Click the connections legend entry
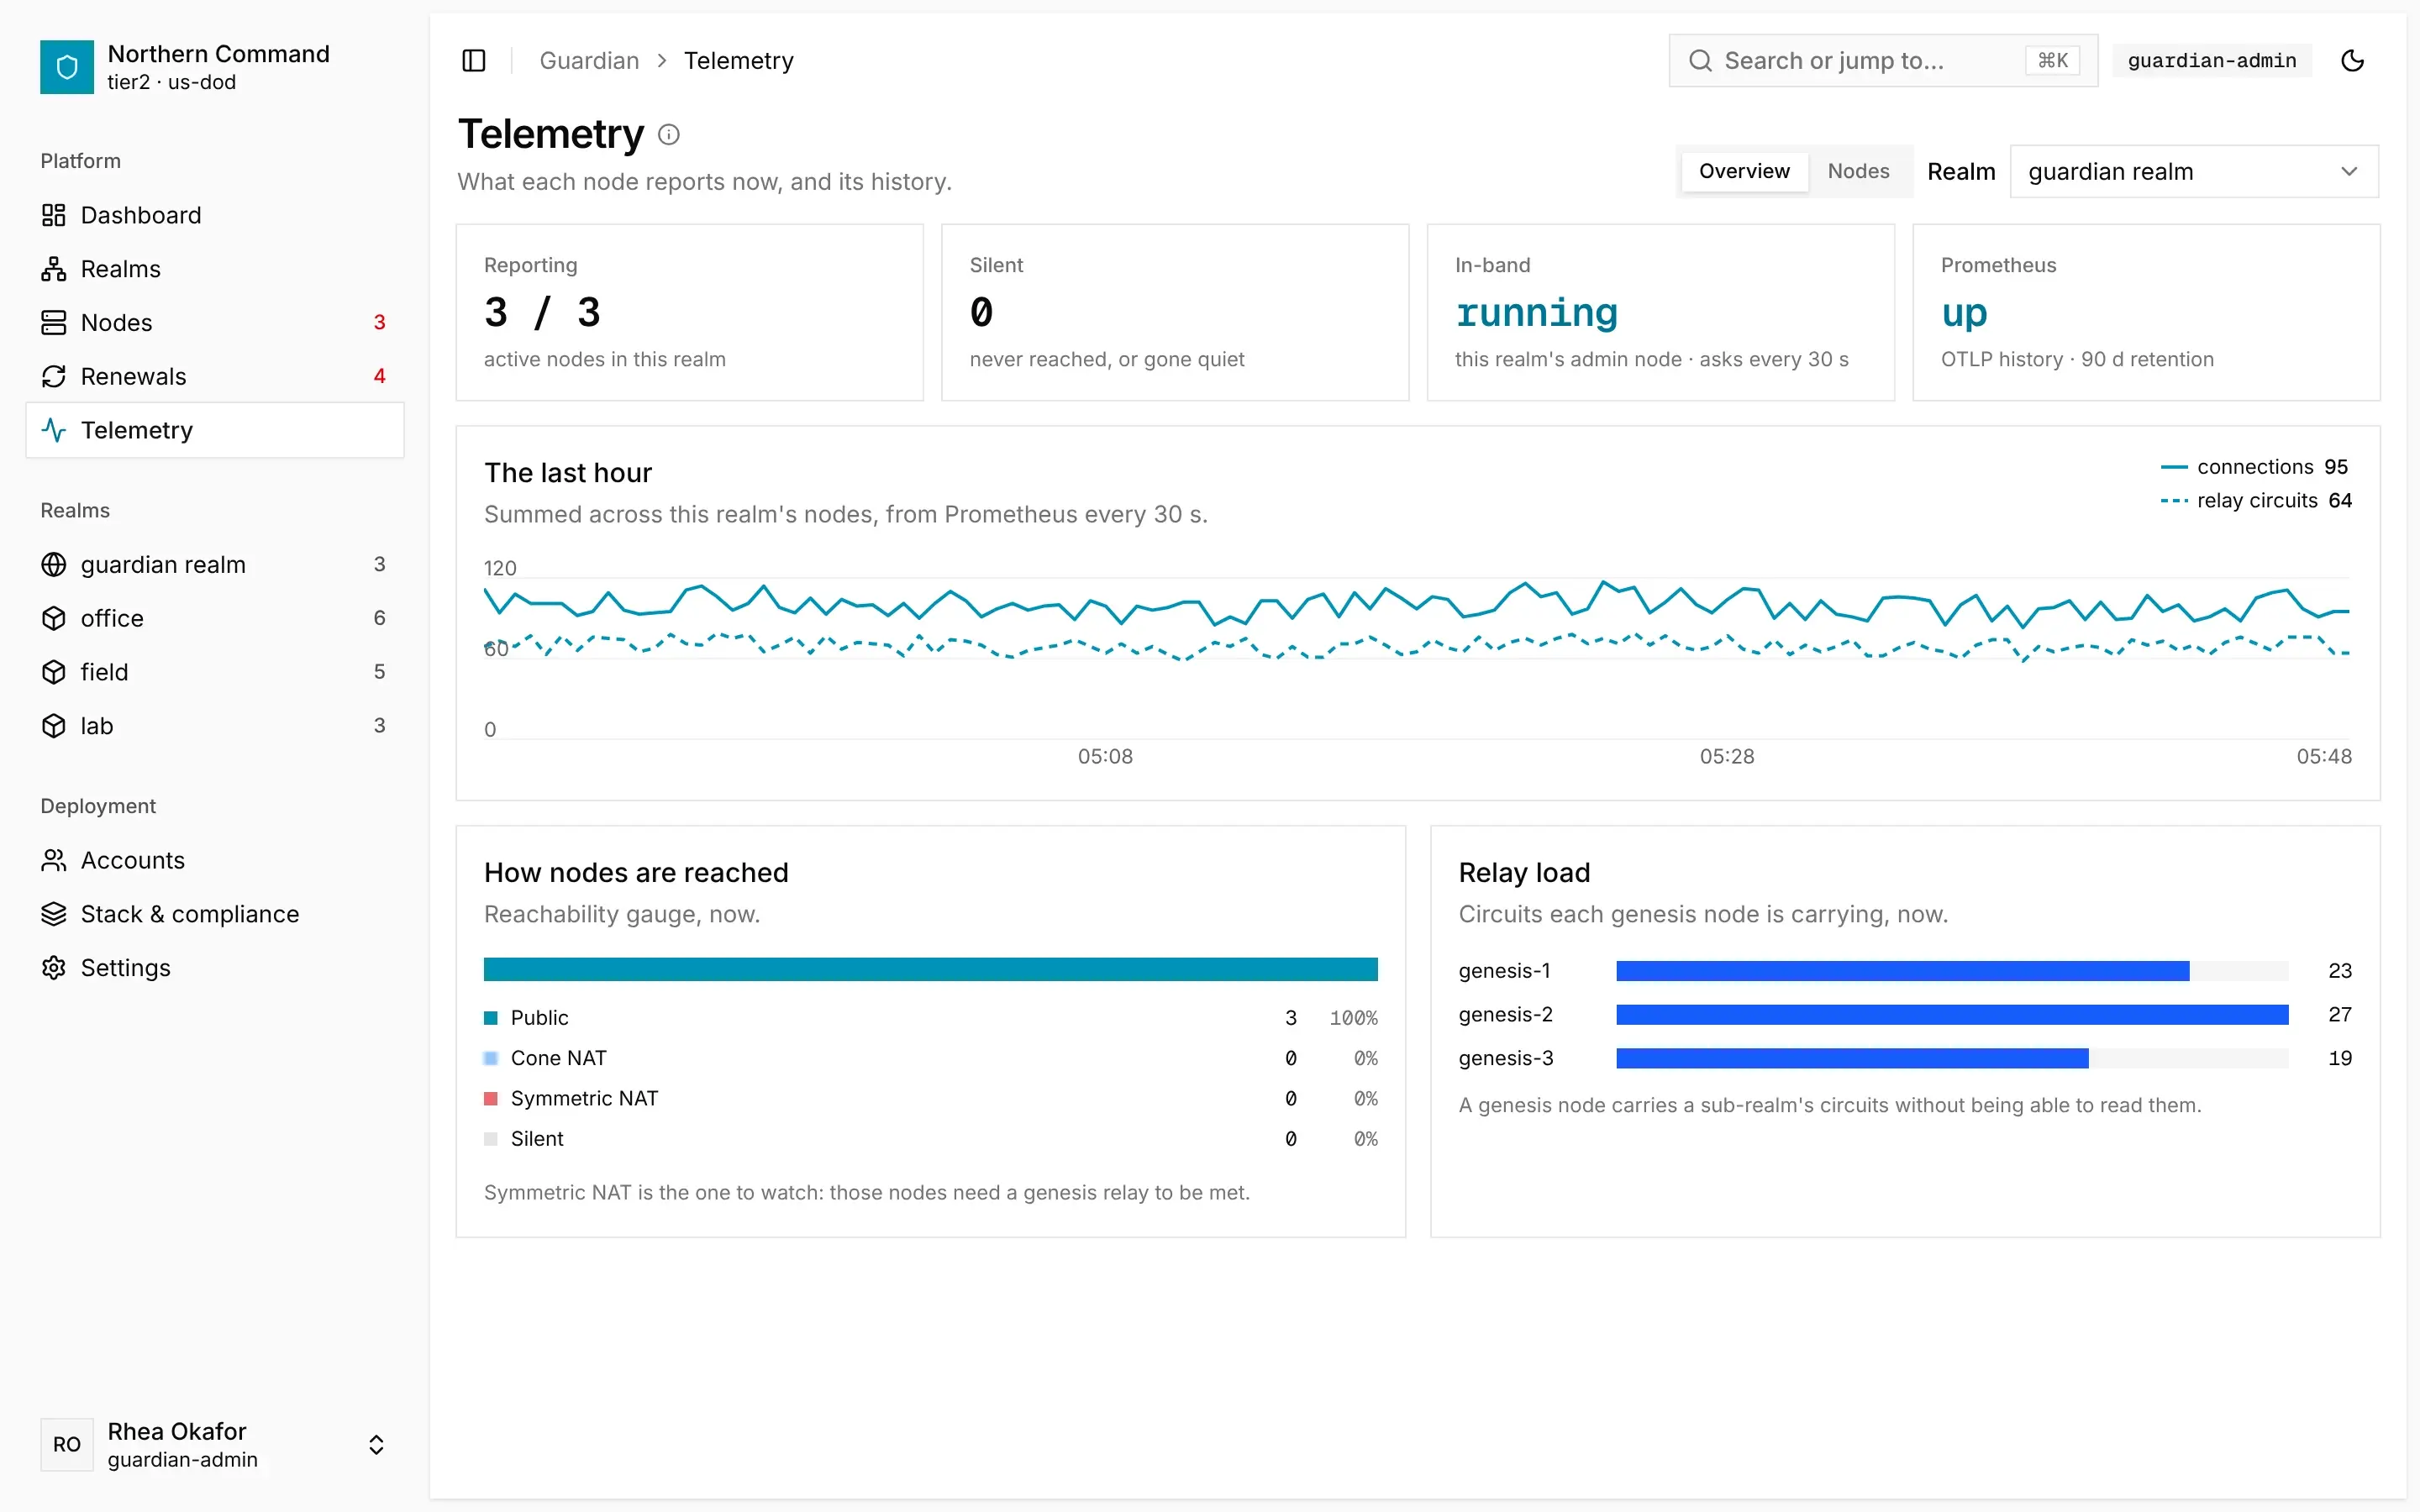The image size is (2420, 1512). 2254,467
